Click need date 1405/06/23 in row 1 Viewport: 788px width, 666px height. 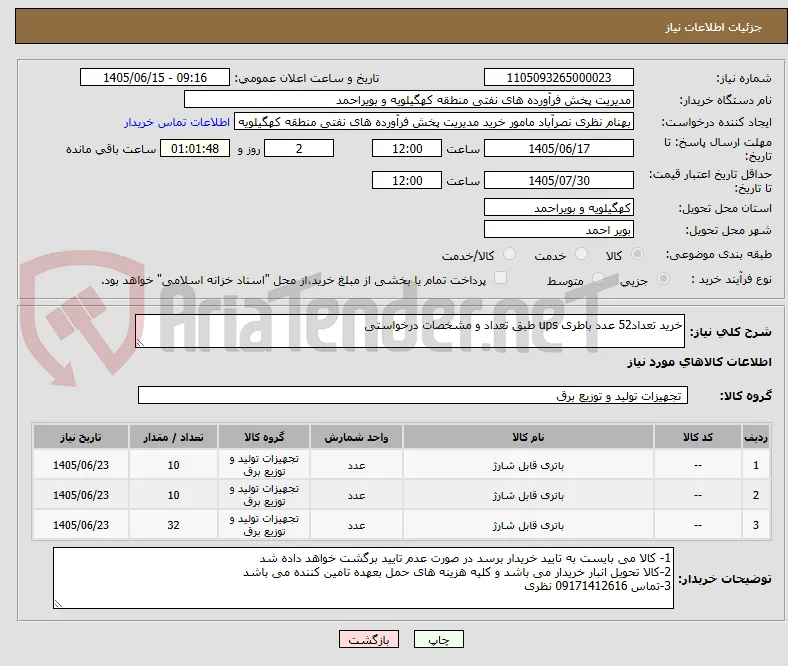[x=81, y=465]
